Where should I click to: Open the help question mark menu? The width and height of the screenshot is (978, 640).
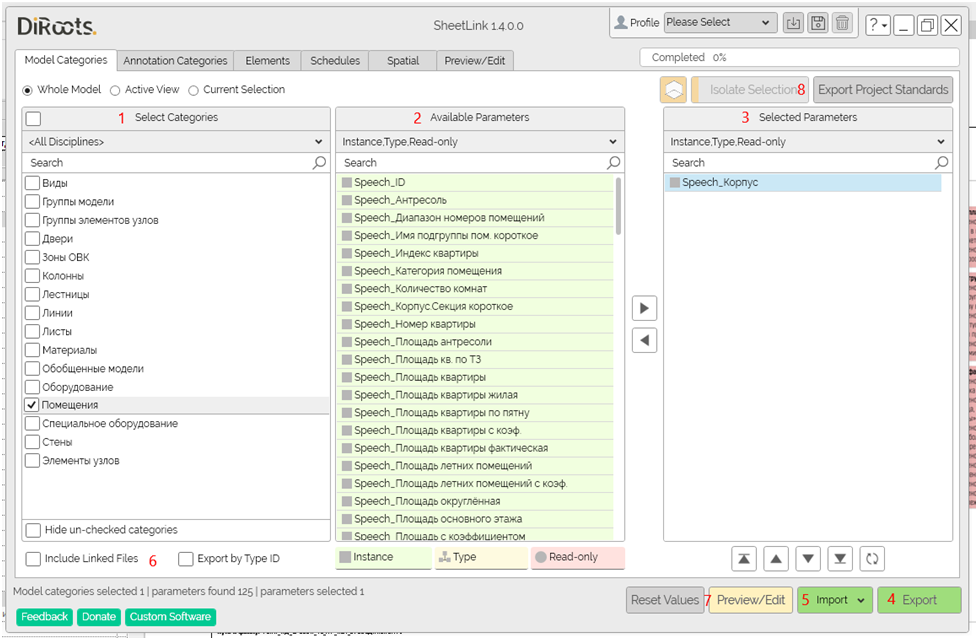coord(876,24)
